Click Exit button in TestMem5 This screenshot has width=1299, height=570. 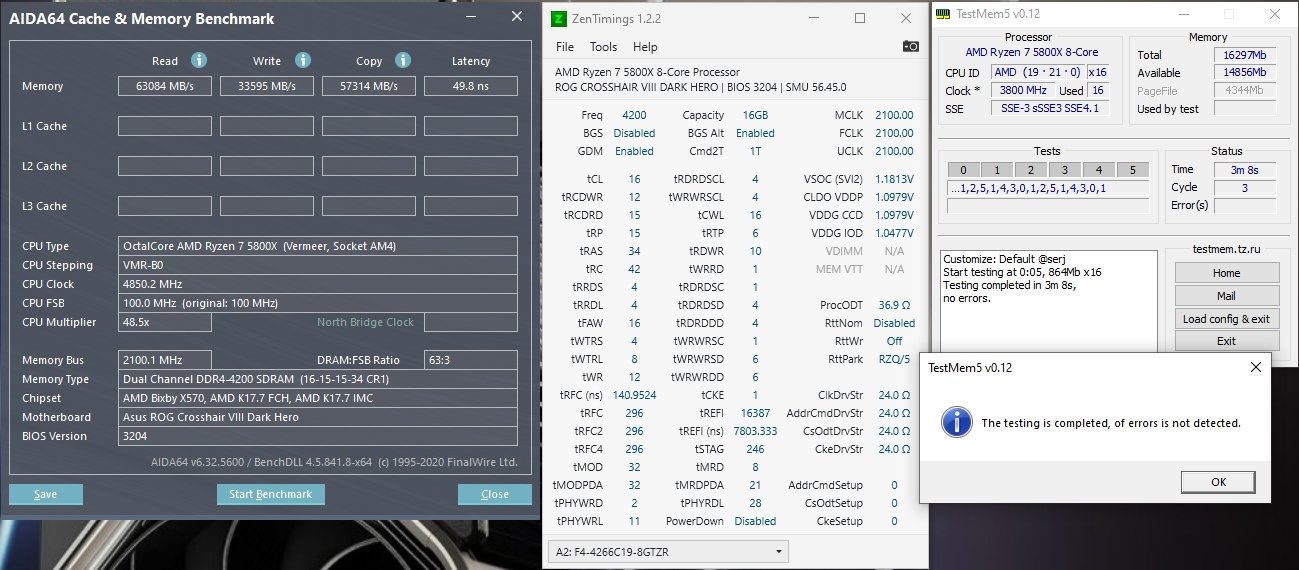[x=1226, y=341]
